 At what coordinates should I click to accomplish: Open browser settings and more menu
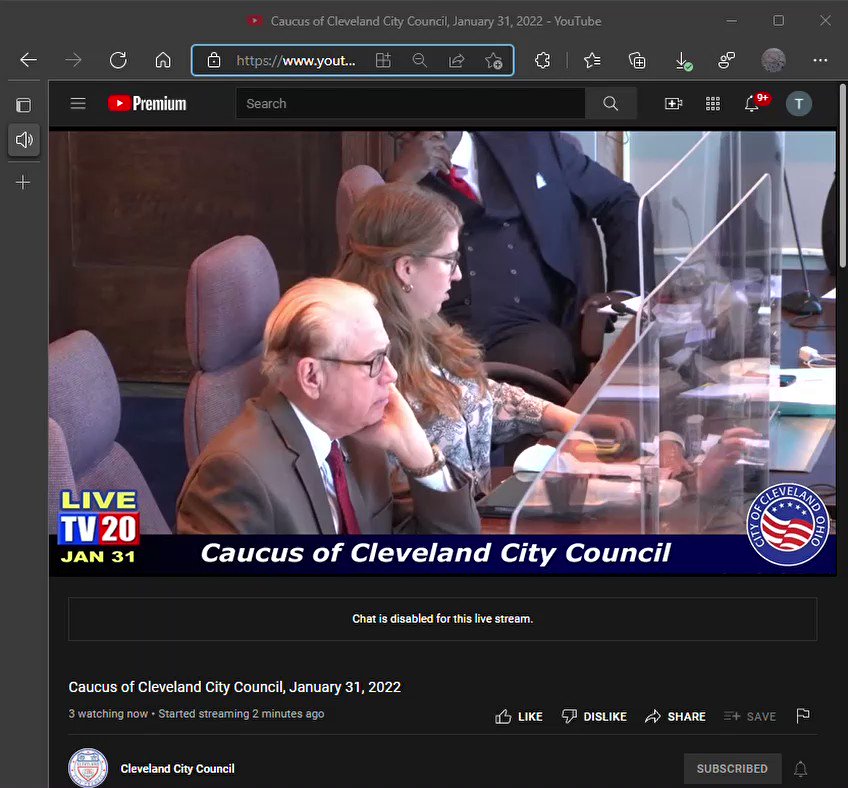point(820,60)
